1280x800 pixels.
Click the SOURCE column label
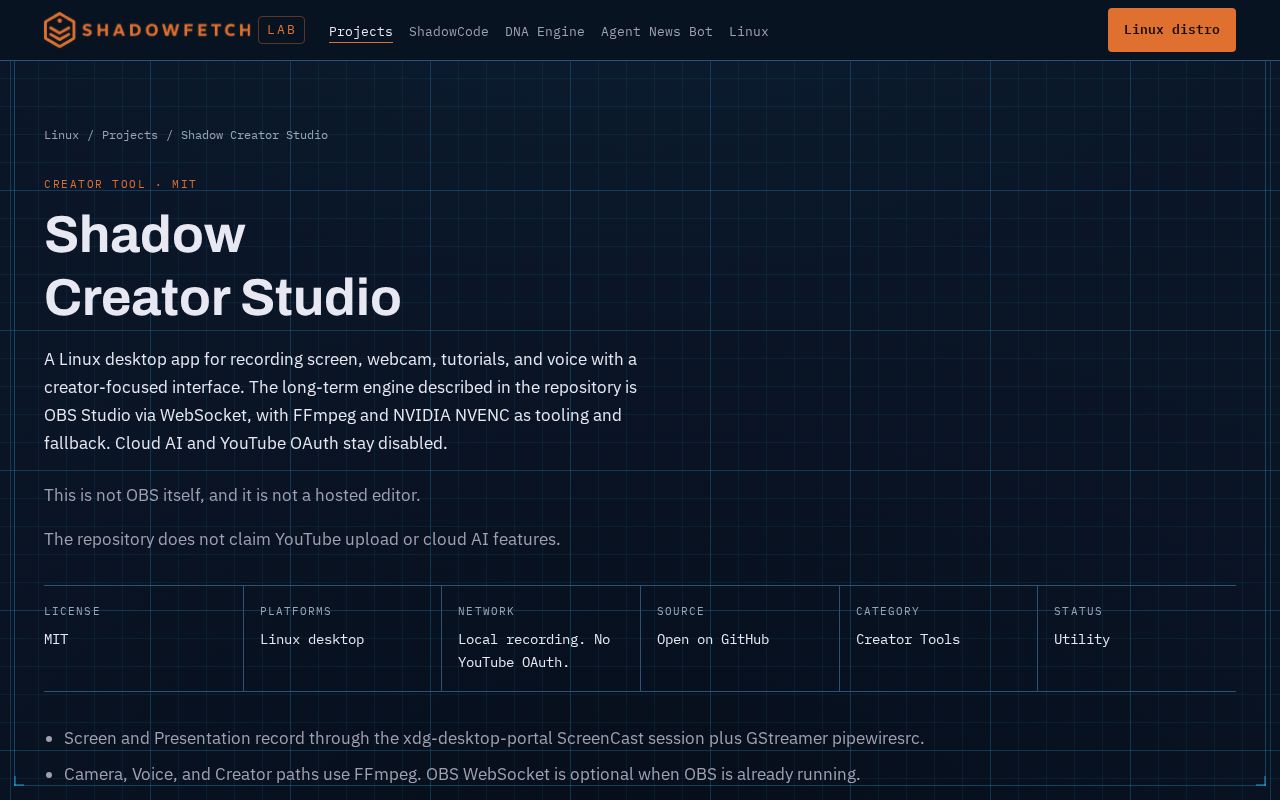[681, 611]
